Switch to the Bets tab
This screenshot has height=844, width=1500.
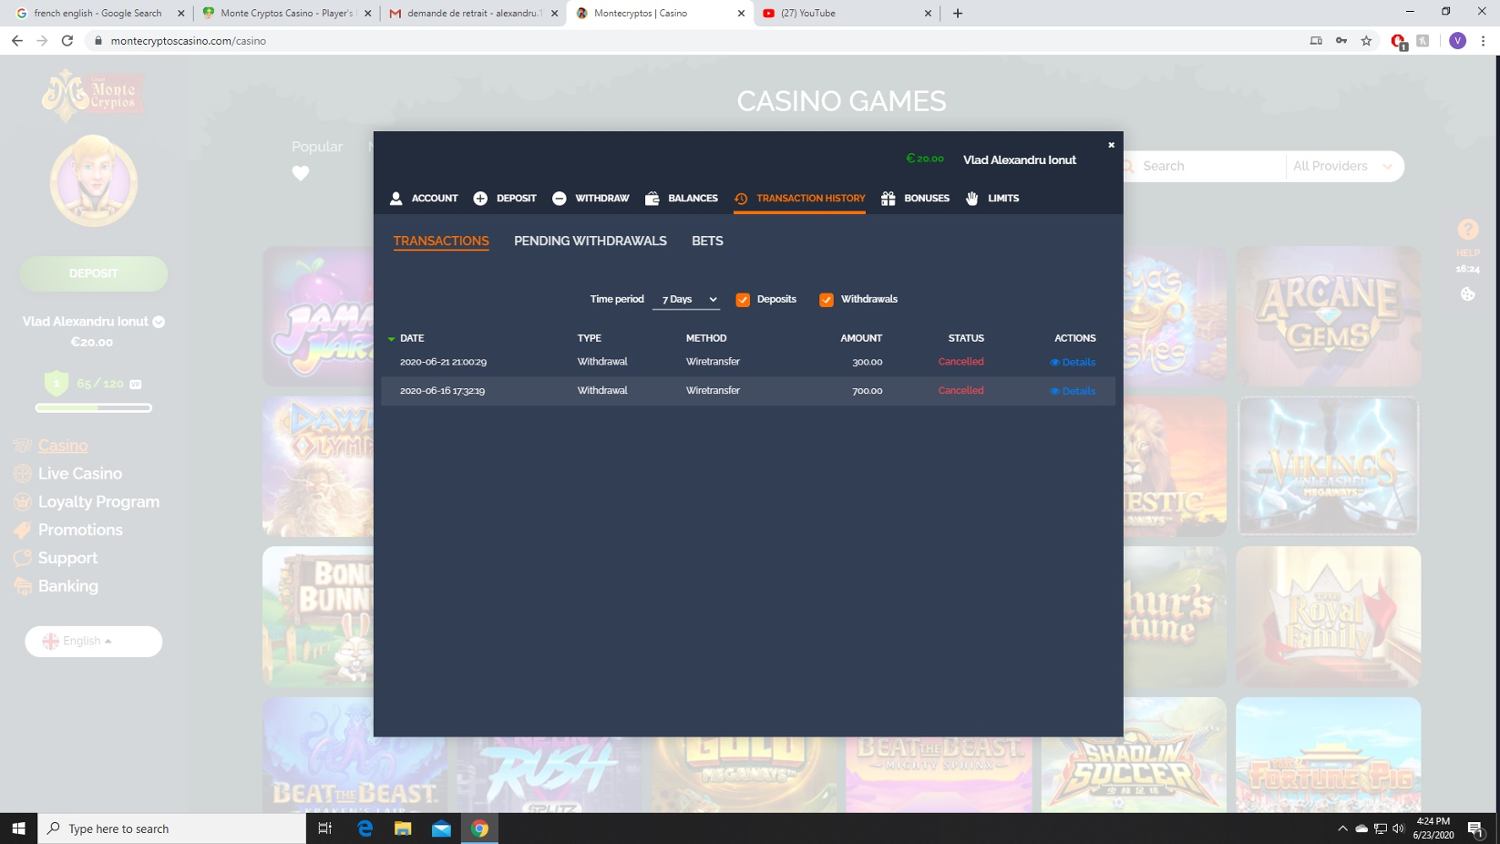[707, 241]
